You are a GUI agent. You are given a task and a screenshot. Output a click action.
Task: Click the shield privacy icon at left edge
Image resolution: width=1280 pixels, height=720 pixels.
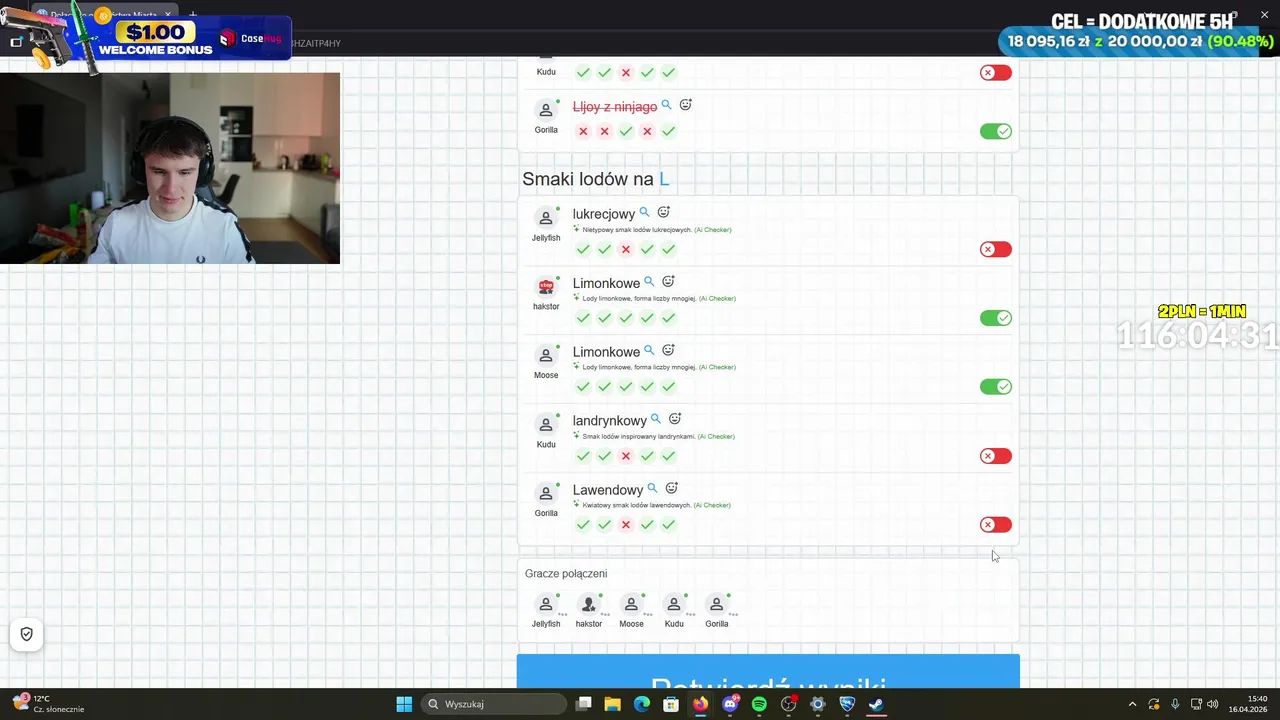pos(27,634)
